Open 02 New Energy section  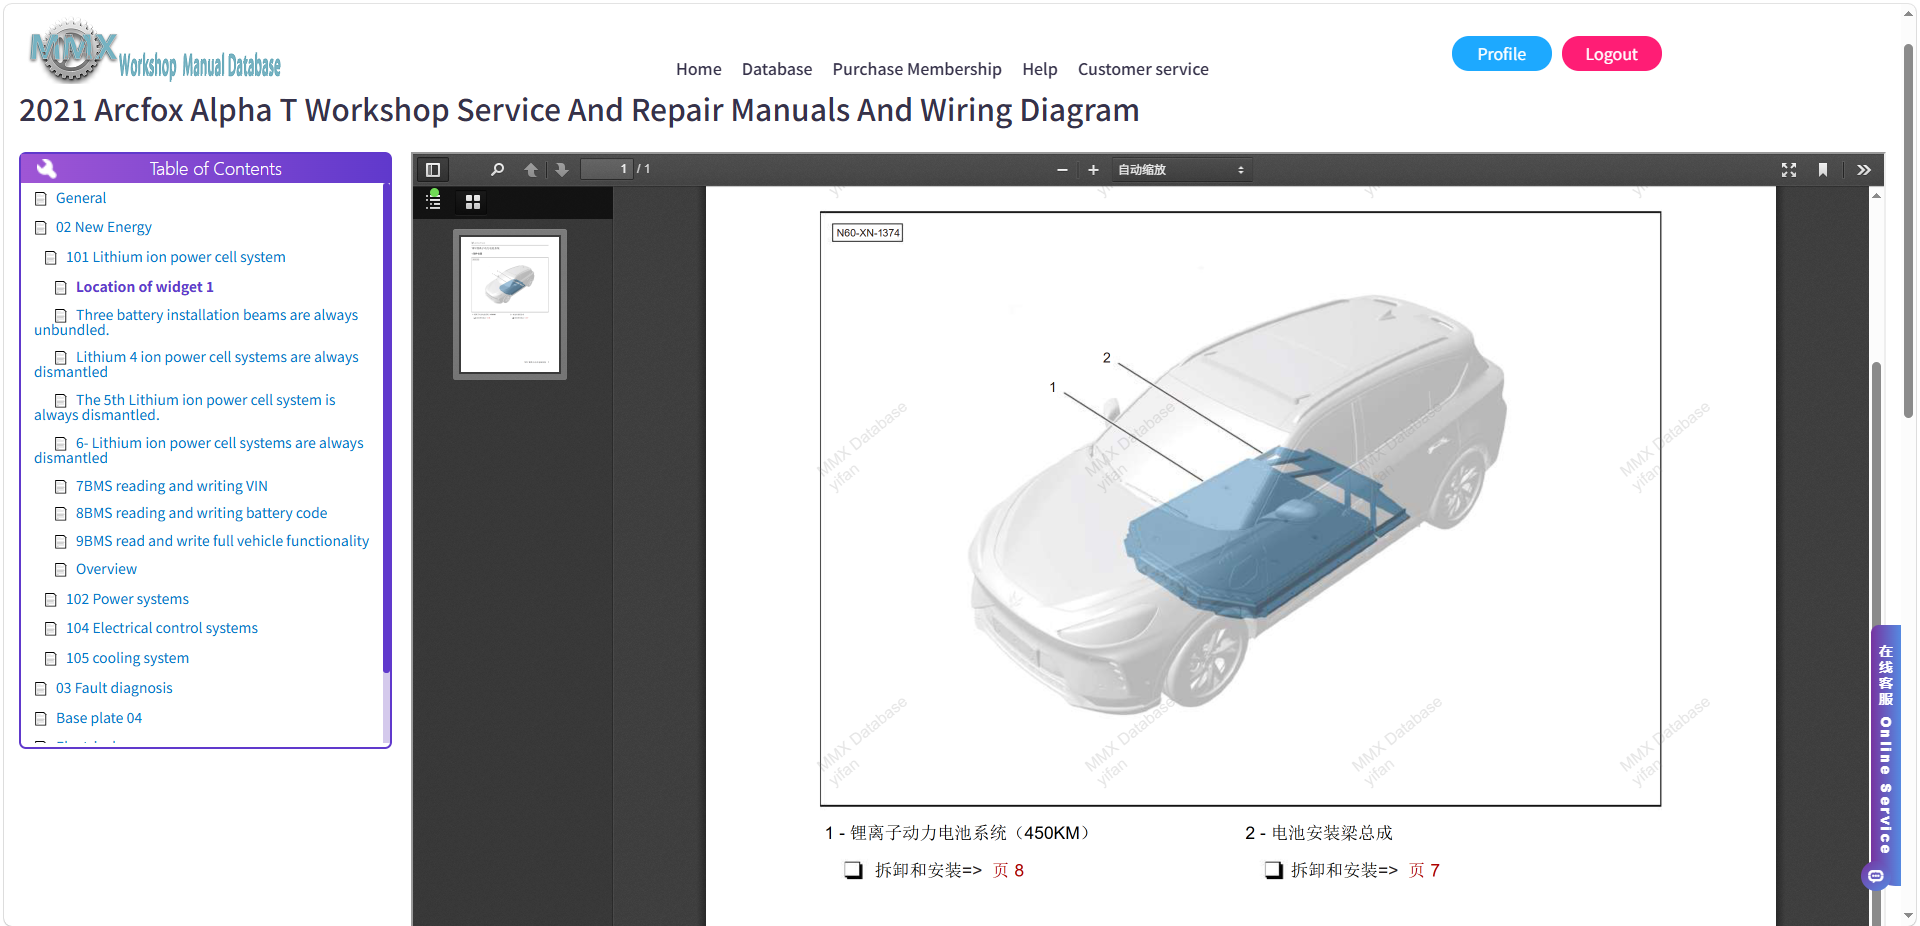coord(104,227)
